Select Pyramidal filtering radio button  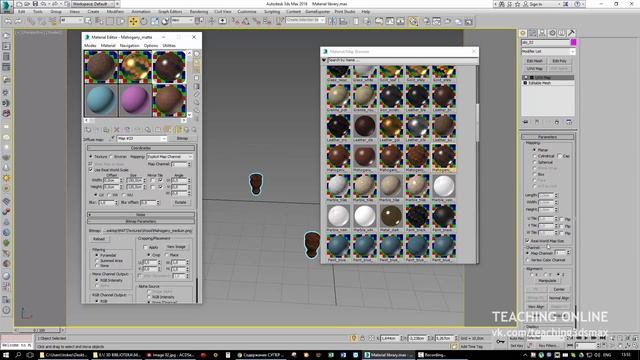97,255
